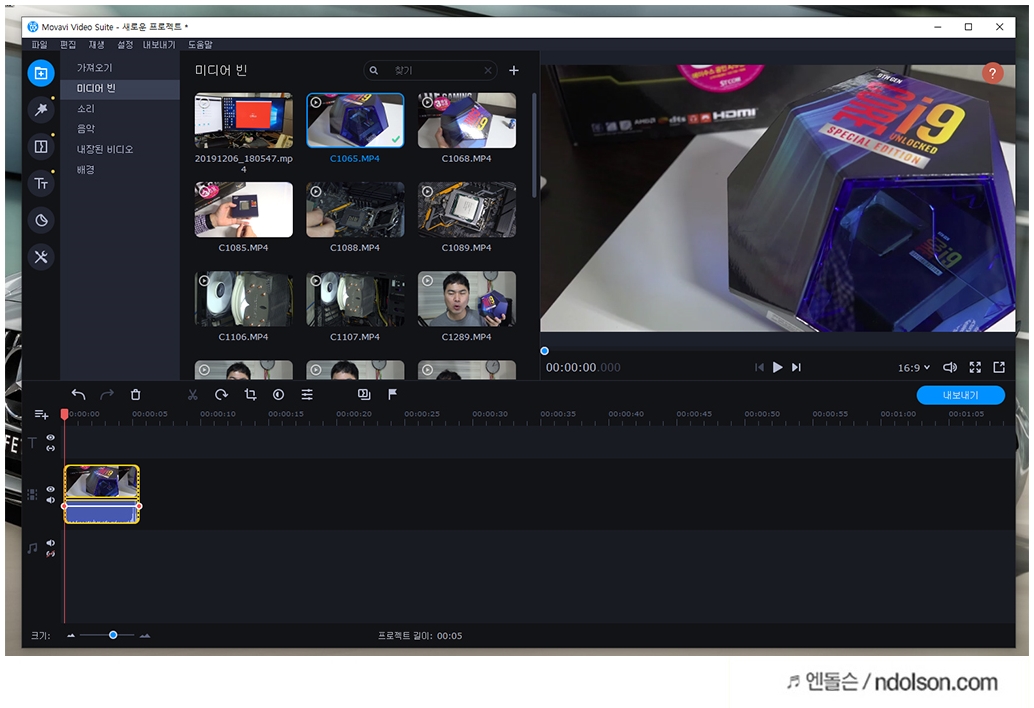Image resolution: width=1034 pixels, height=708 pixels.
Task: Open the 재생 menu
Action: [x=96, y=45]
